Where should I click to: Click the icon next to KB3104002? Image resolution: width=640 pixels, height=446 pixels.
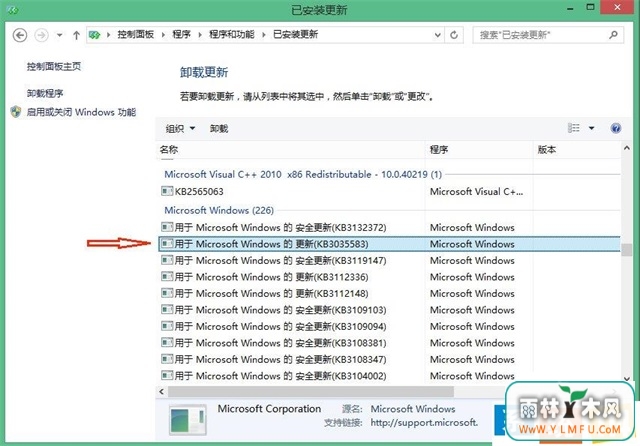(x=167, y=375)
